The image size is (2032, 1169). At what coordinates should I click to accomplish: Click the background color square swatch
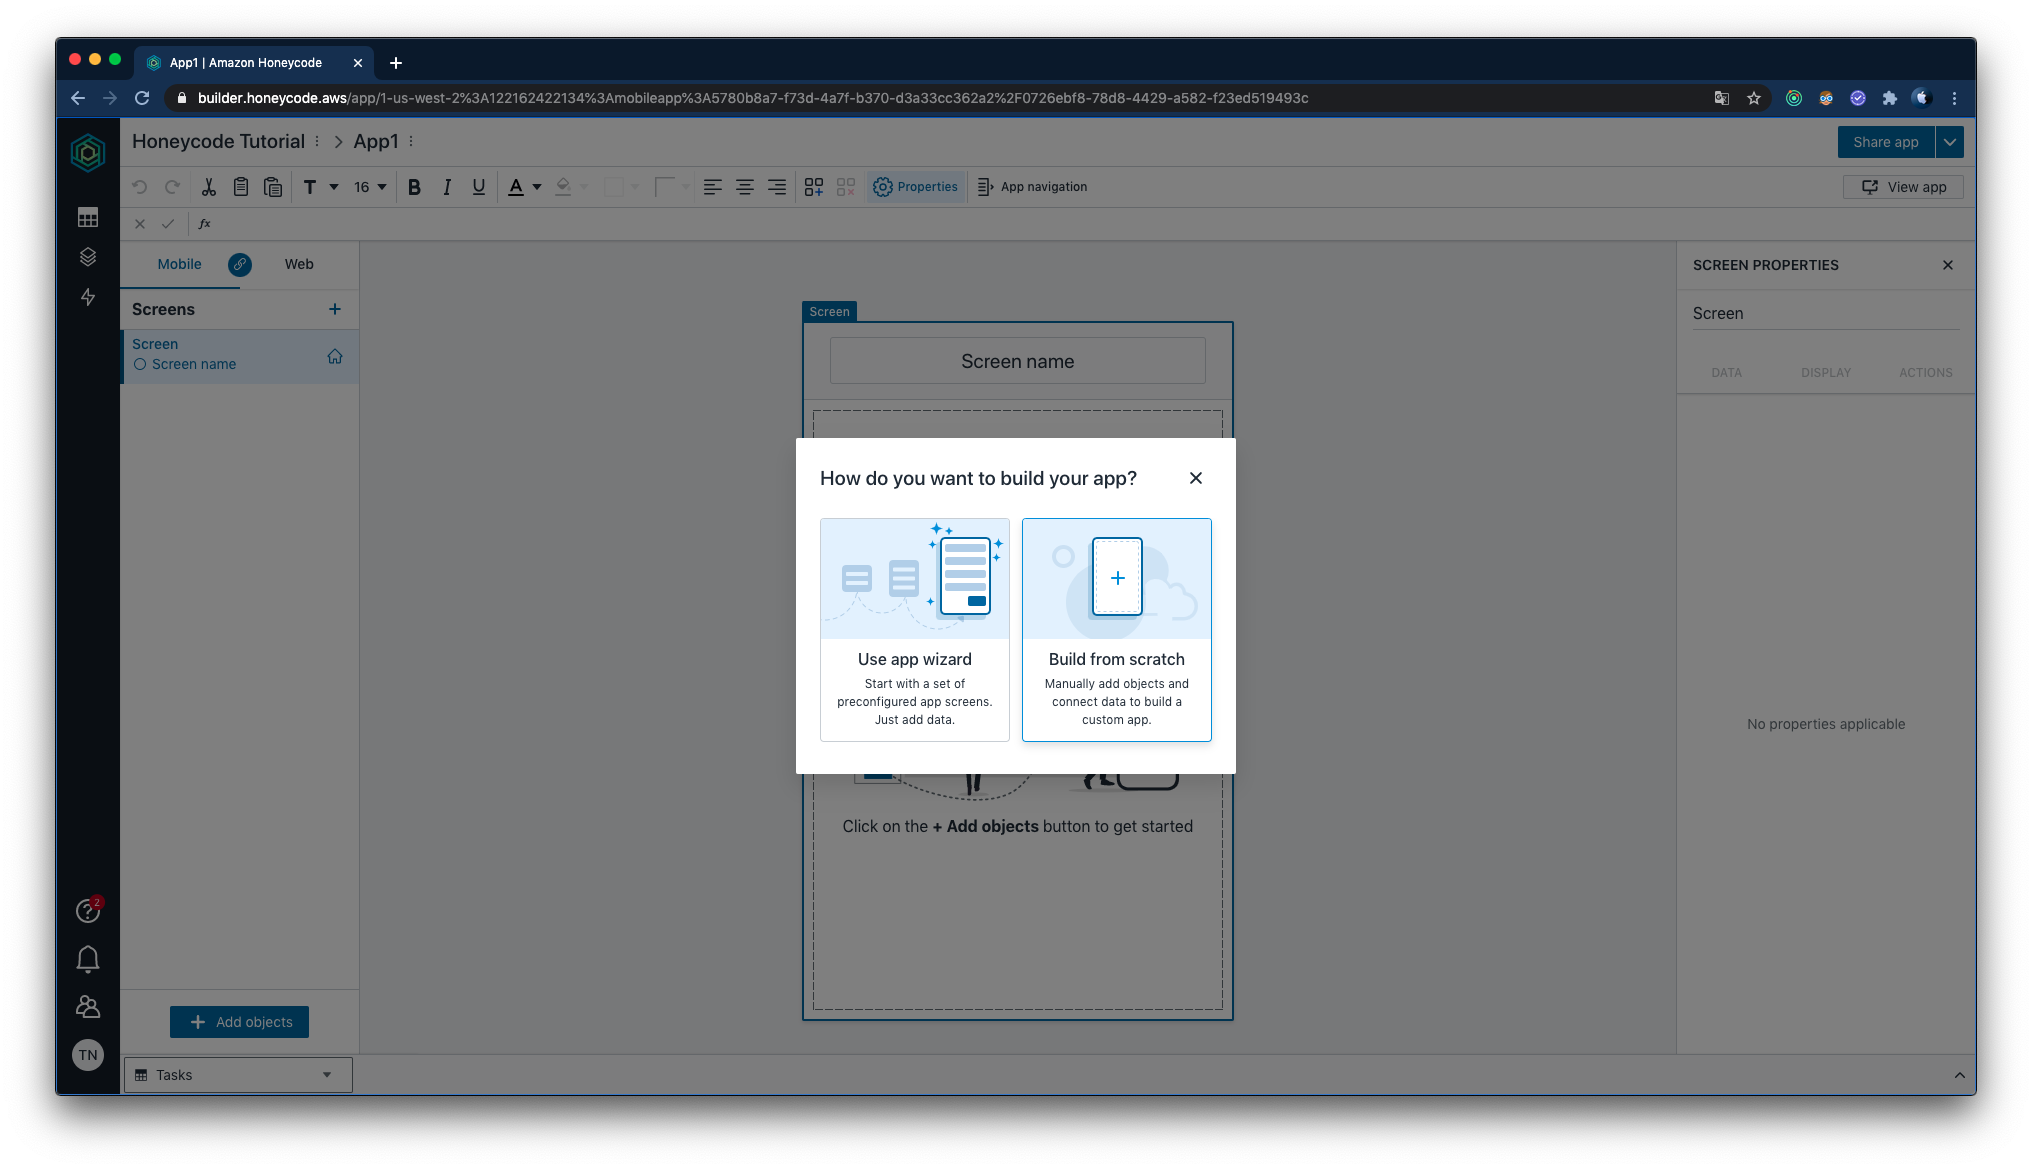[614, 187]
